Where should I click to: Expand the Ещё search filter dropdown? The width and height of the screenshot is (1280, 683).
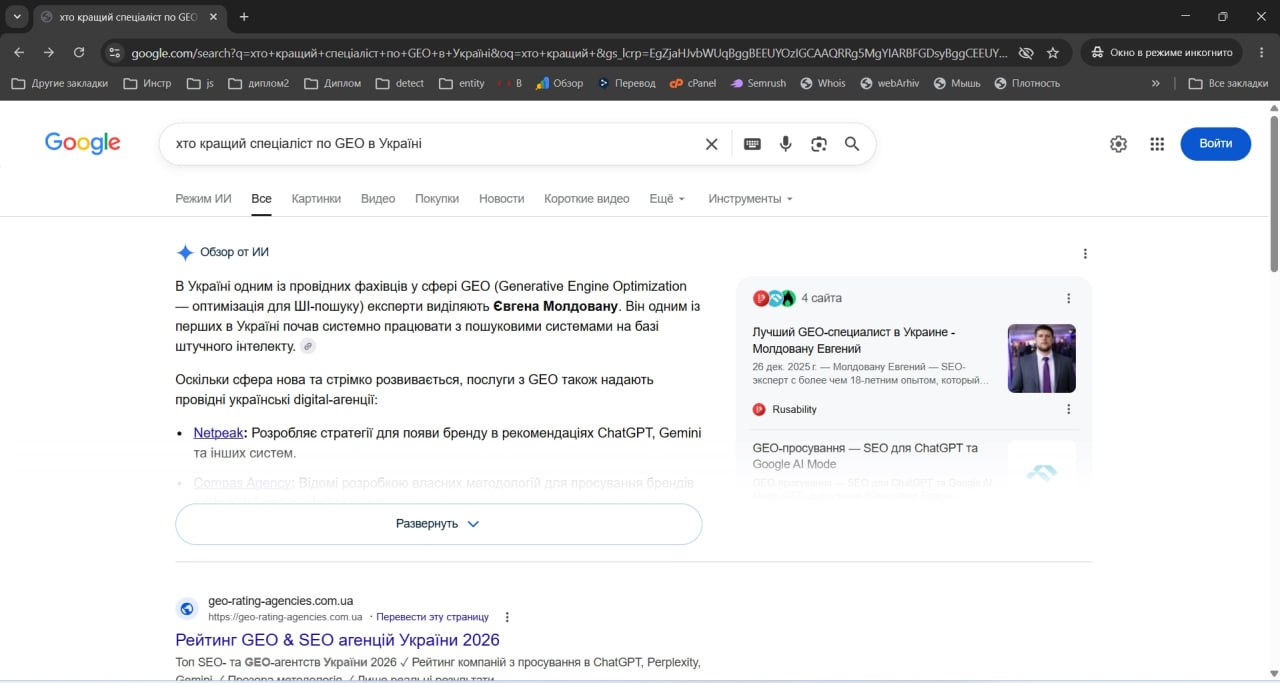(667, 199)
